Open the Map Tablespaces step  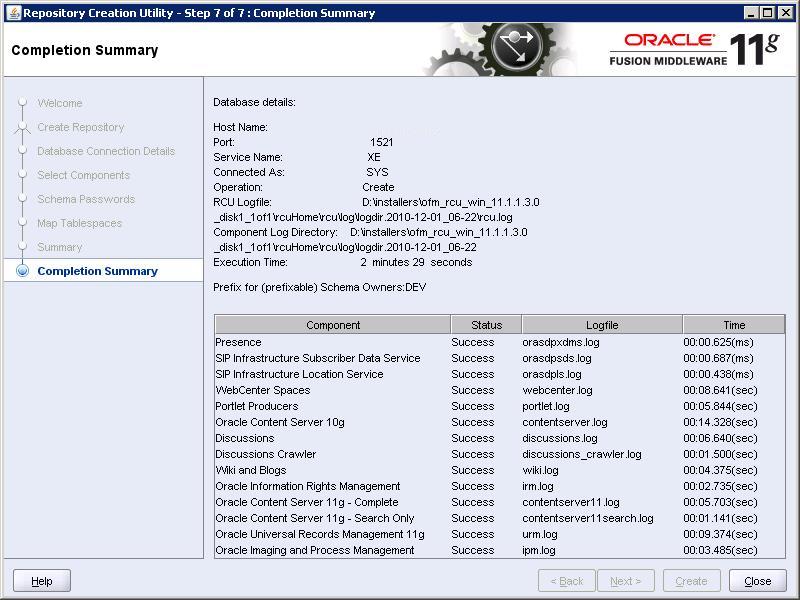coord(80,223)
